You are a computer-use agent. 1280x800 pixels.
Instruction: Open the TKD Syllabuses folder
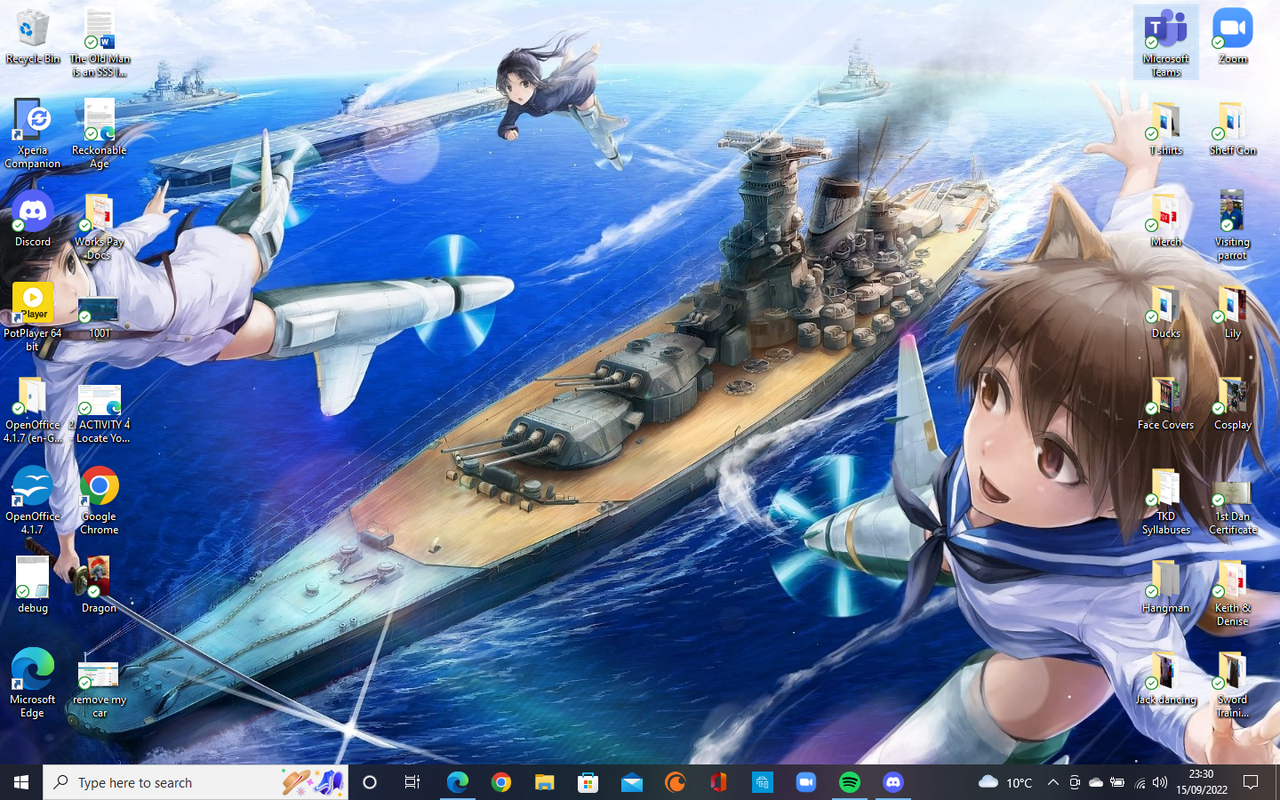coord(1166,500)
